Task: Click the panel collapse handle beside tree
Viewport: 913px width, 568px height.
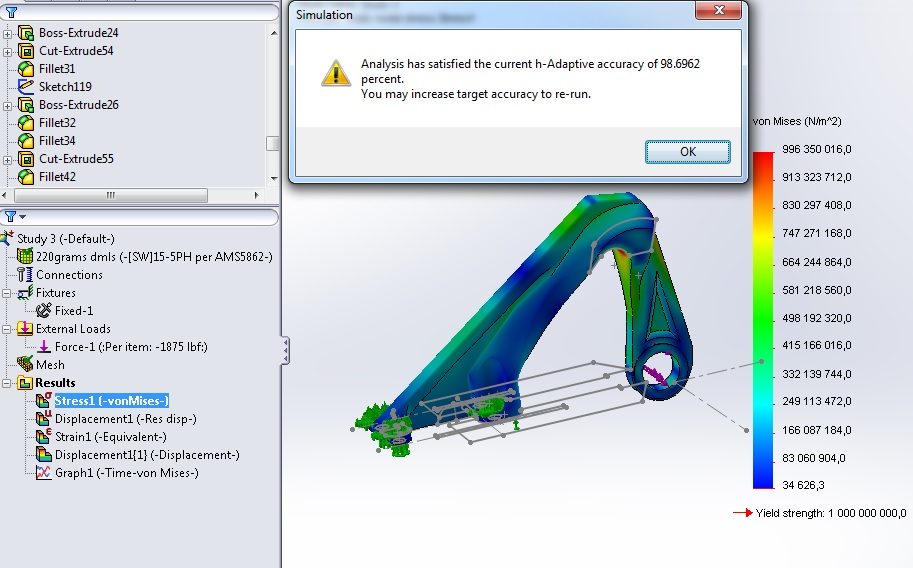Action: tap(285, 350)
